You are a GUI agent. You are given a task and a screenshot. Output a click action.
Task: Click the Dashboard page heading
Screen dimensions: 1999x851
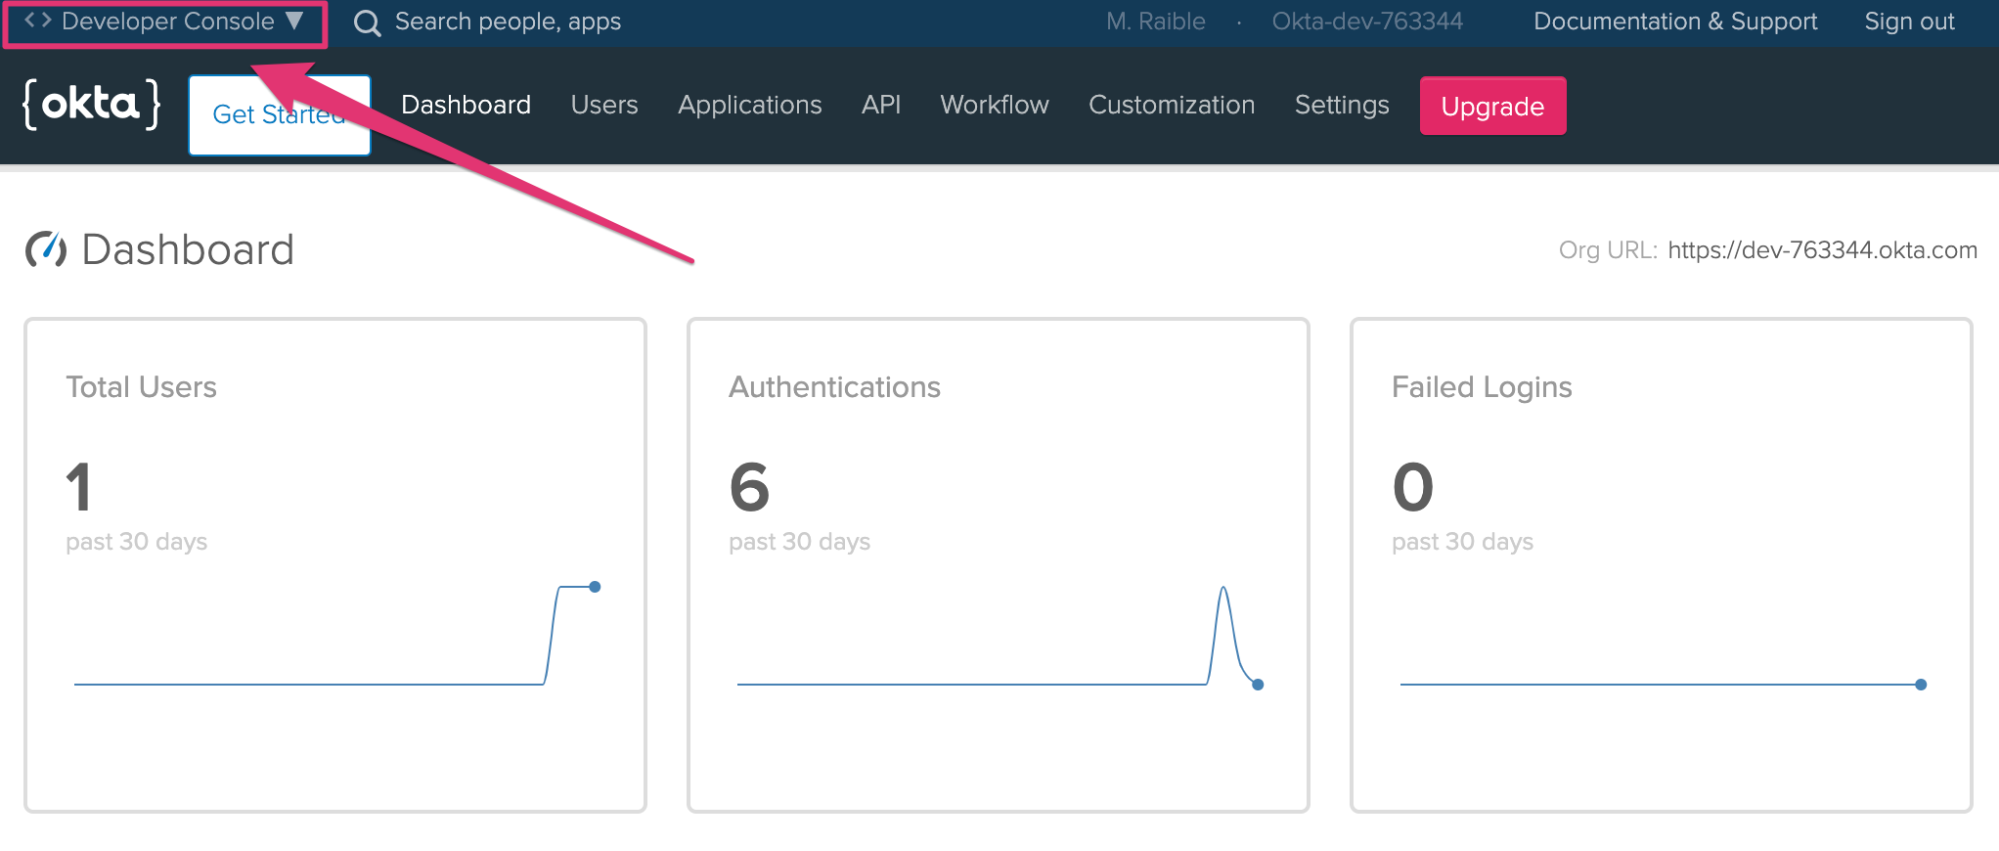point(188,249)
